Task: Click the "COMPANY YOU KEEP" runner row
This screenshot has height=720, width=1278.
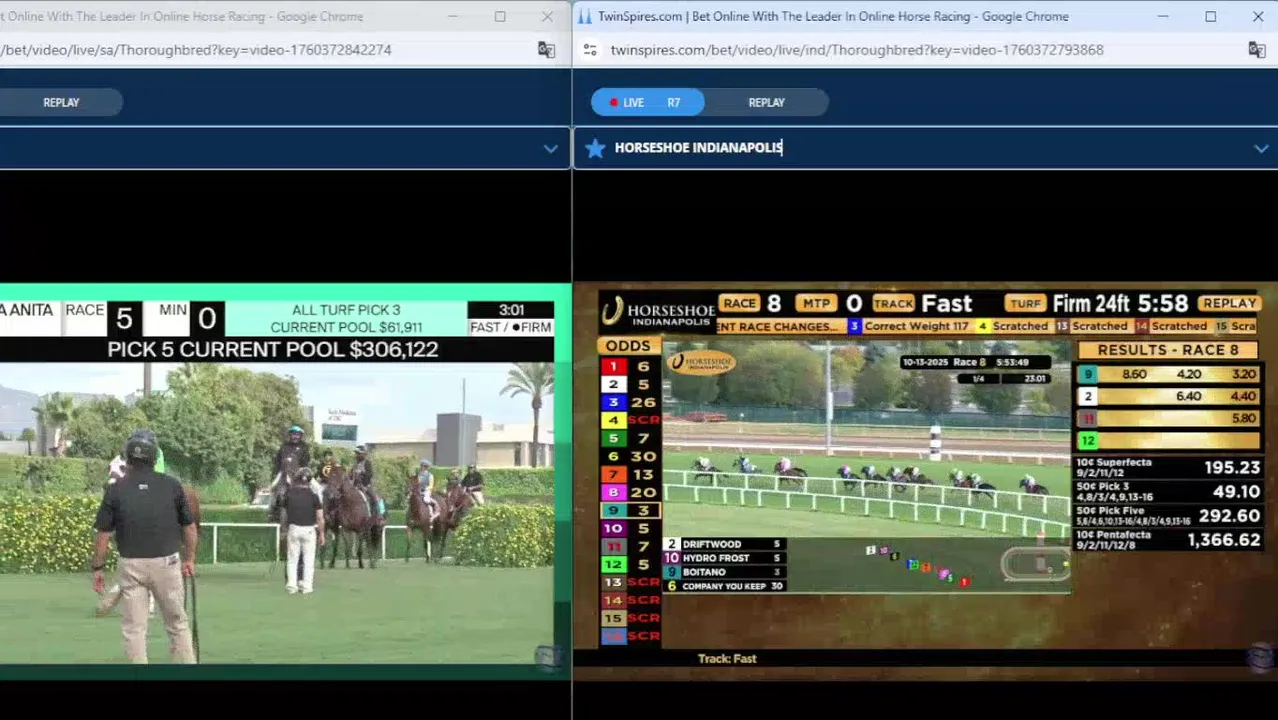Action: pos(725,586)
